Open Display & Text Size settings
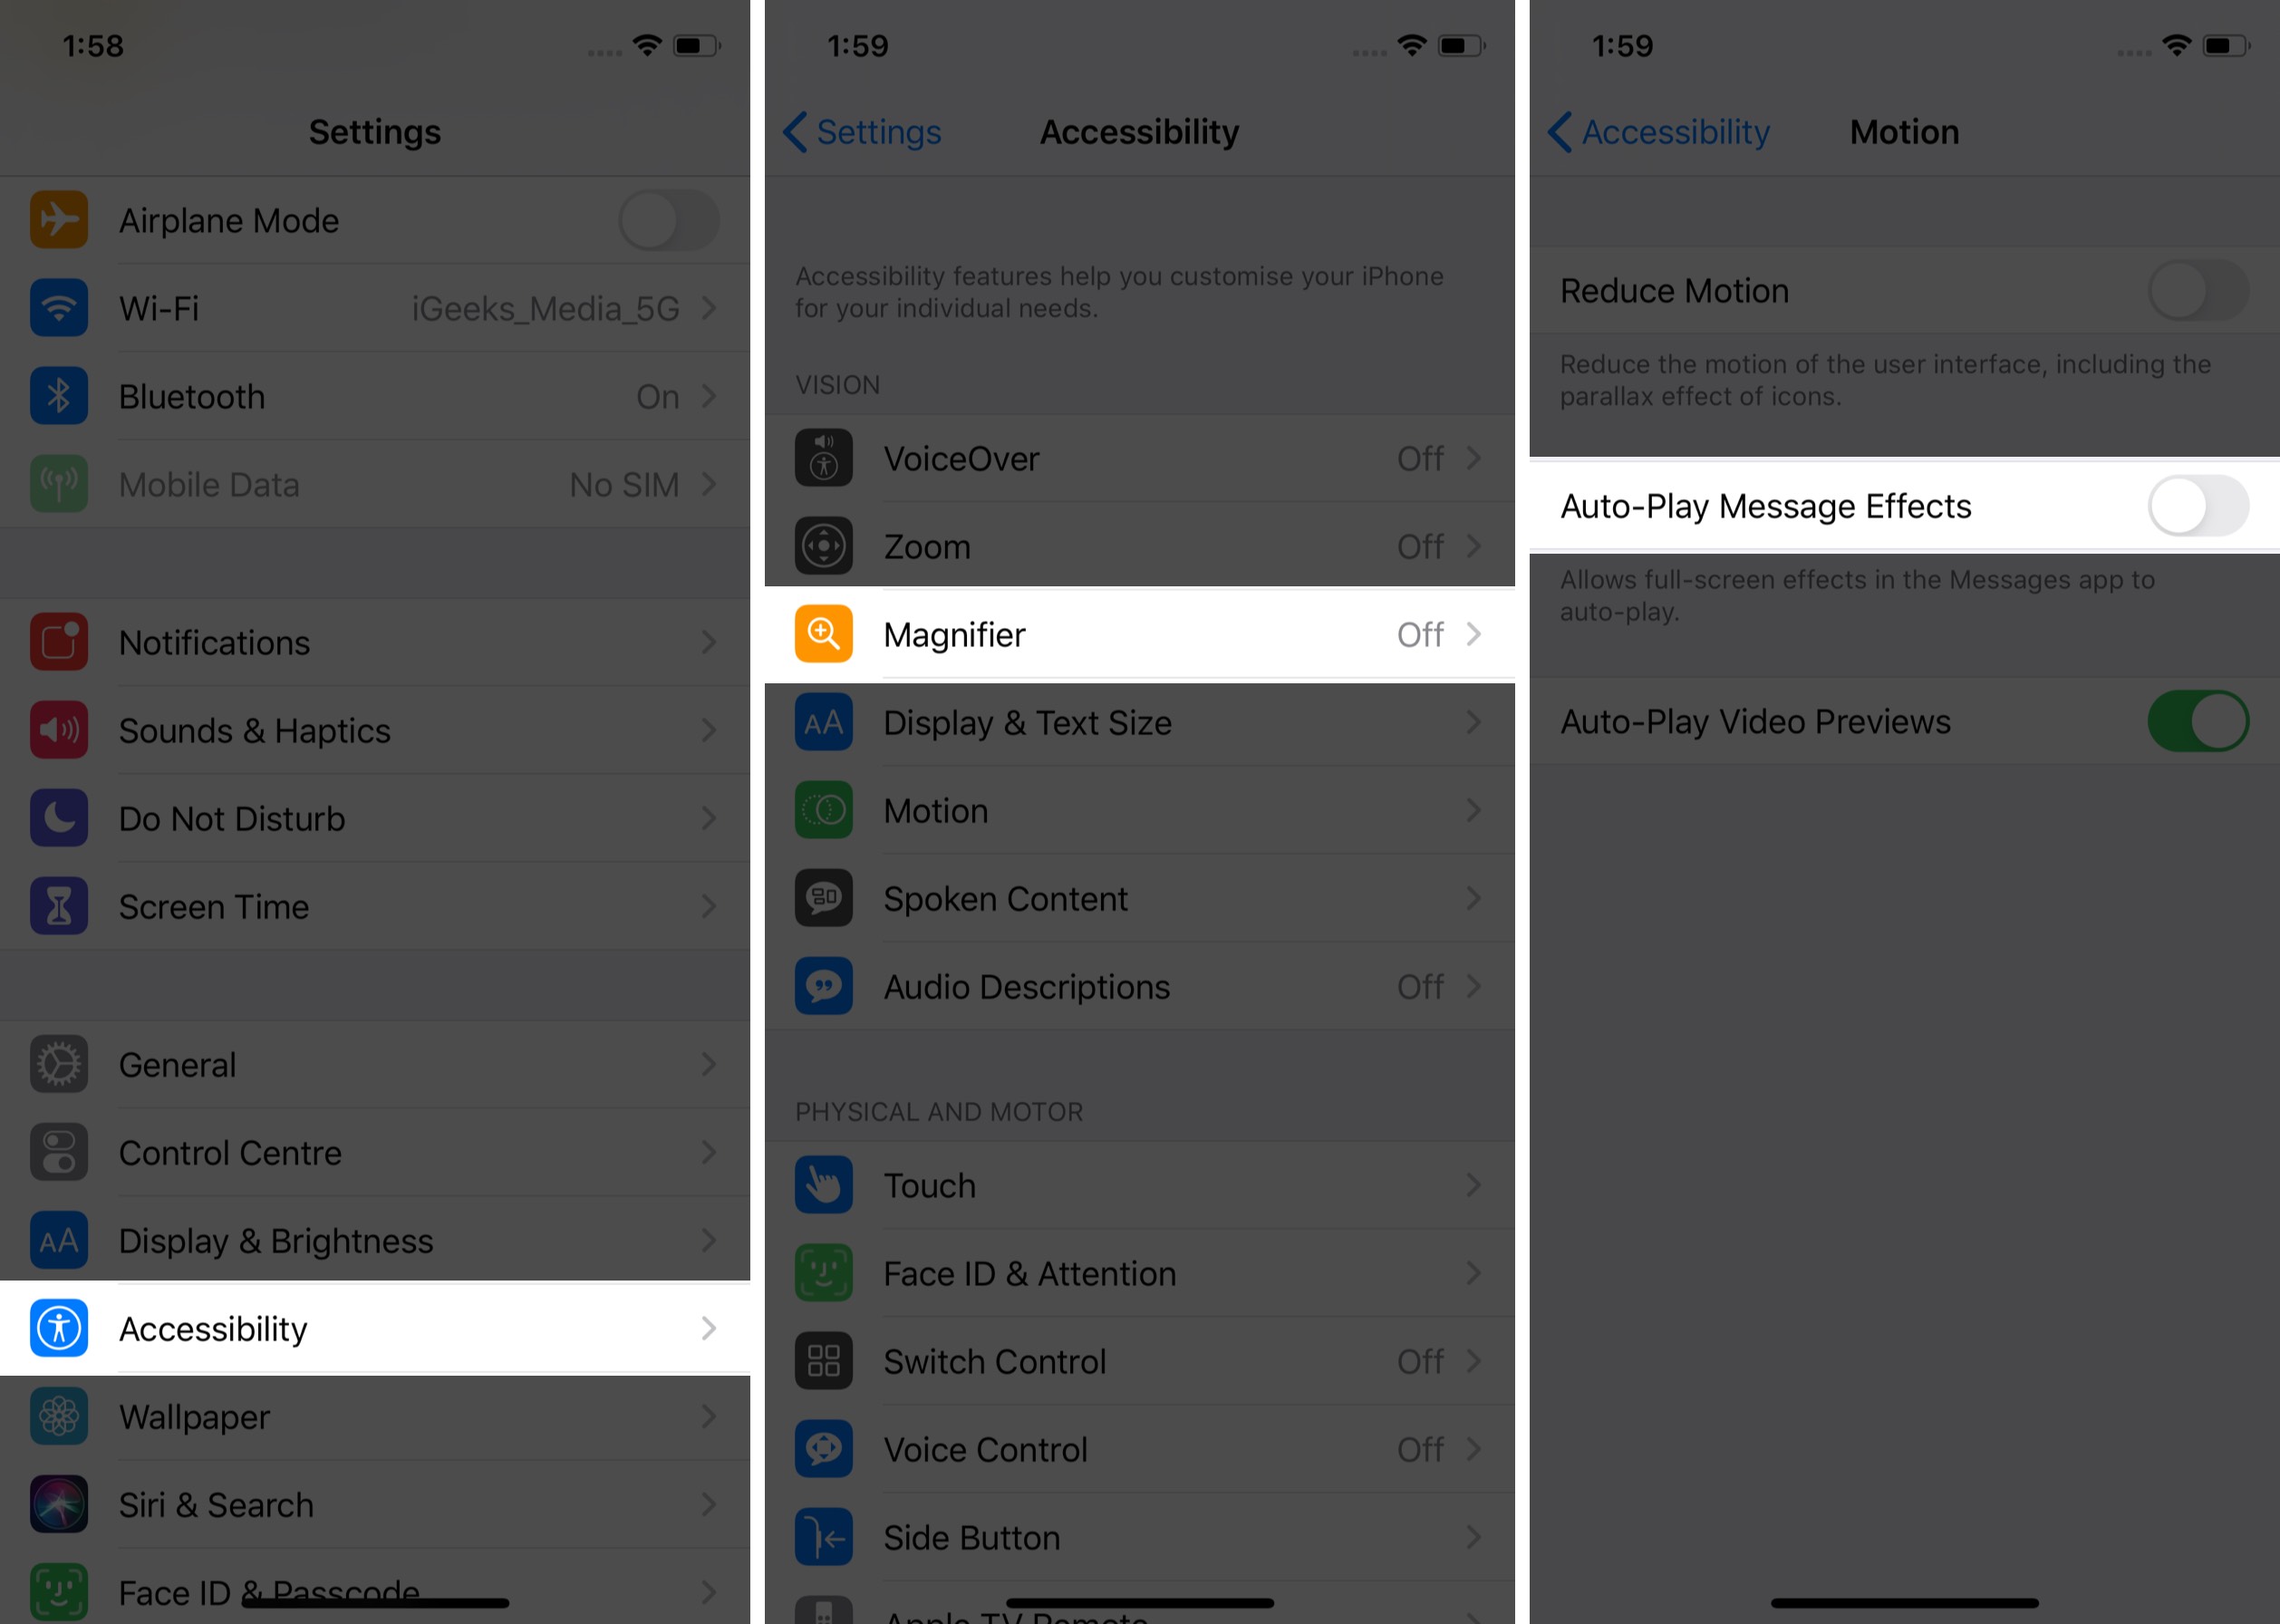 pos(1138,722)
